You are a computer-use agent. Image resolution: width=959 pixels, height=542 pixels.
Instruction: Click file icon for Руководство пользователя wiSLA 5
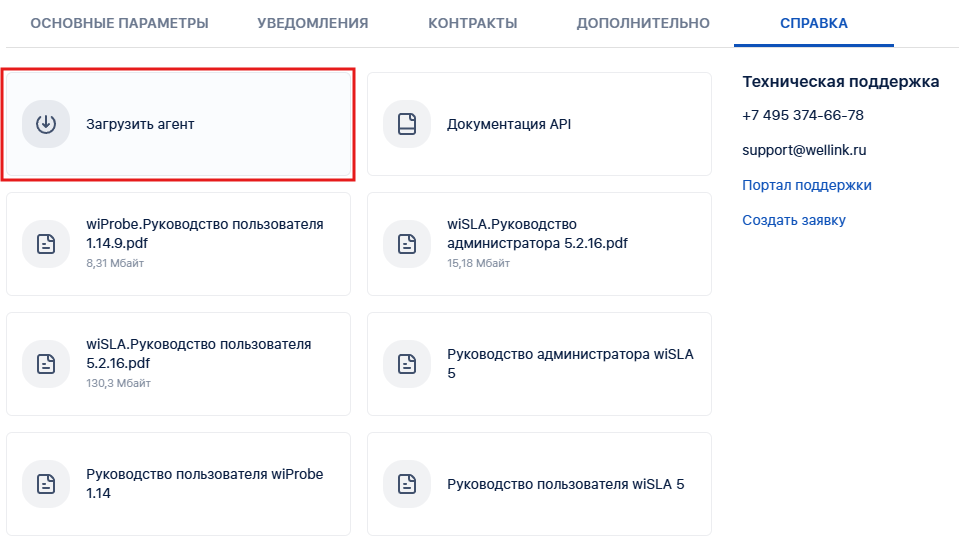coord(407,484)
